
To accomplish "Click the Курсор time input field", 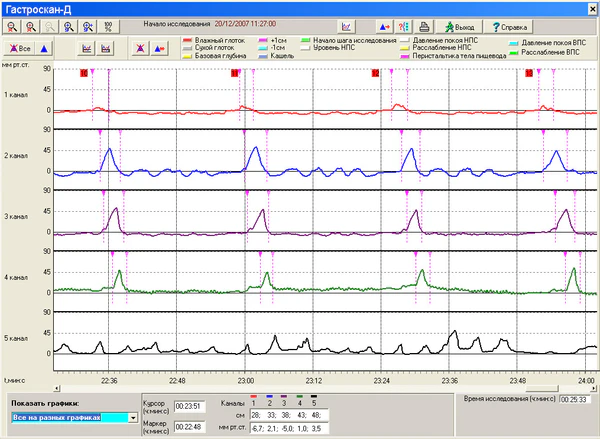I will click(188, 405).
